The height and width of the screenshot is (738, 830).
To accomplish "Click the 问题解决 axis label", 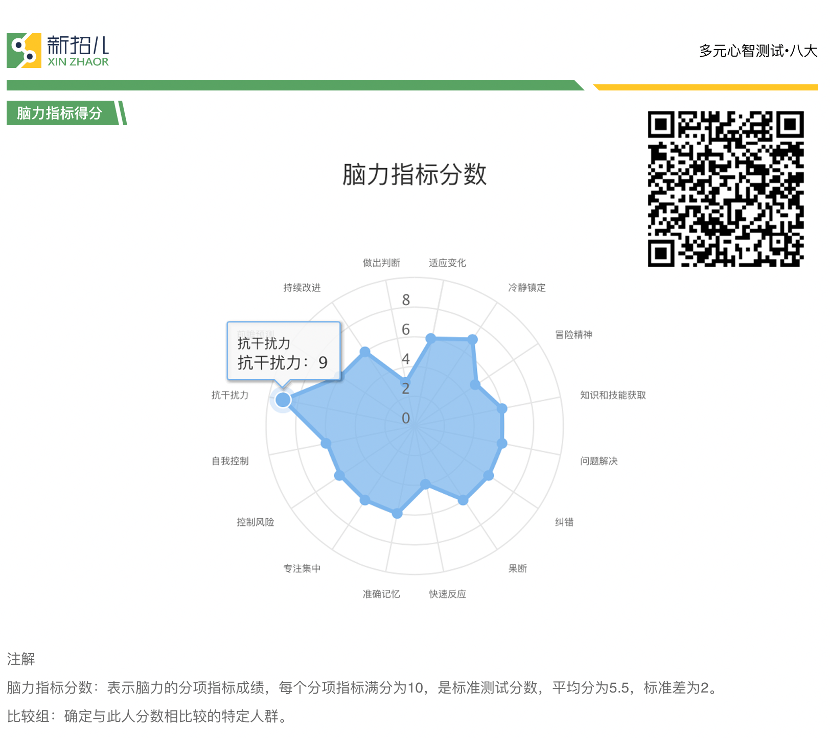I will 599,461.
